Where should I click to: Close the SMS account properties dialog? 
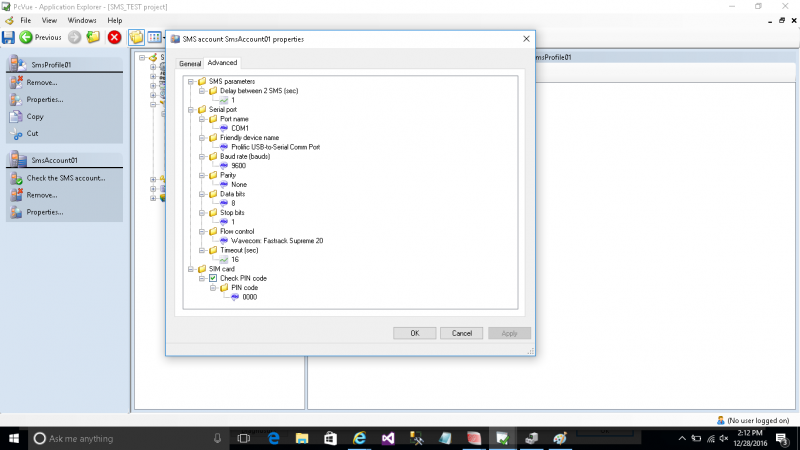coord(526,39)
